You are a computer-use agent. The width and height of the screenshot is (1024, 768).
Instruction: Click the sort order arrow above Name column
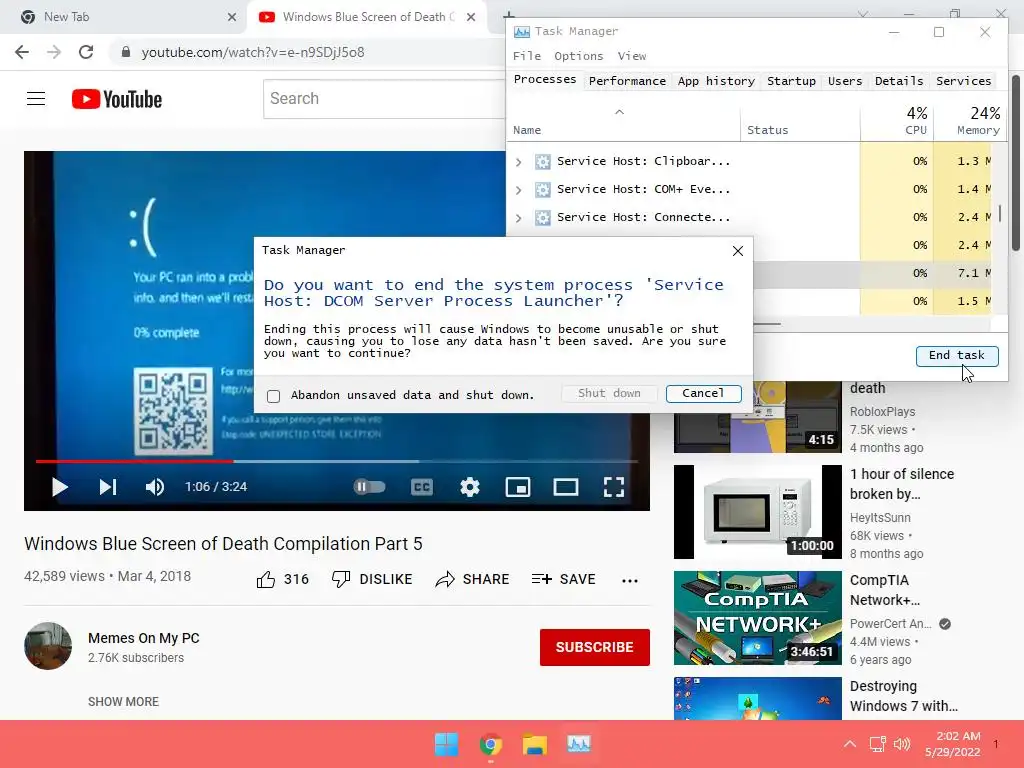pos(619,112)
